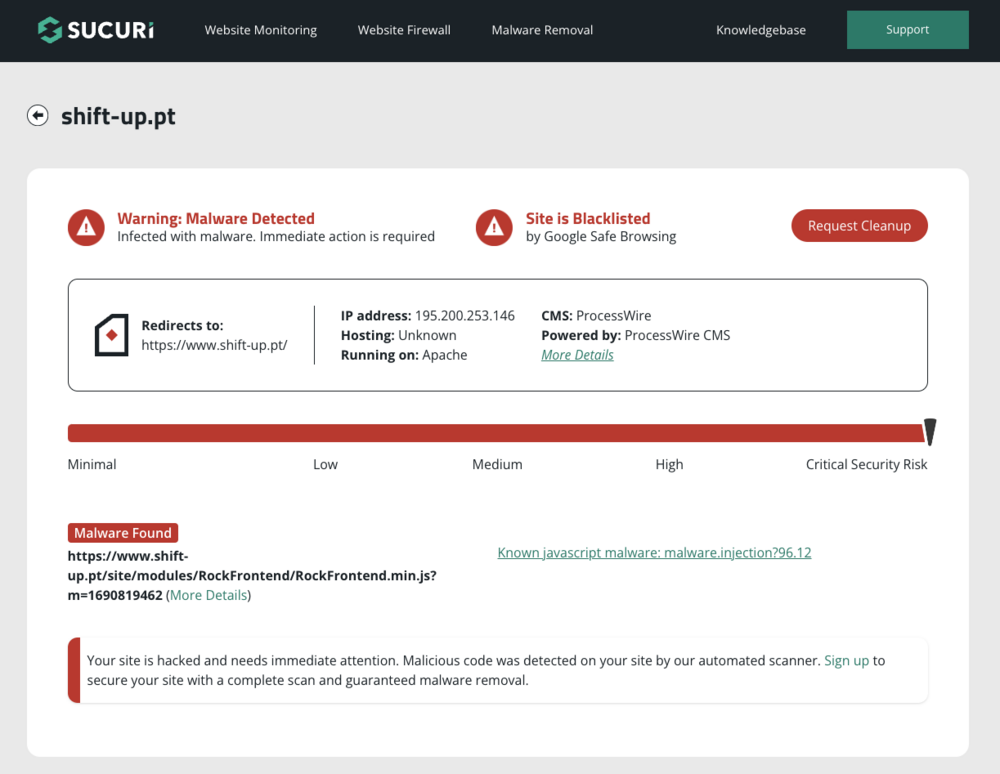
Task: Open Website Firewall menu item
Action: [404, 30]
